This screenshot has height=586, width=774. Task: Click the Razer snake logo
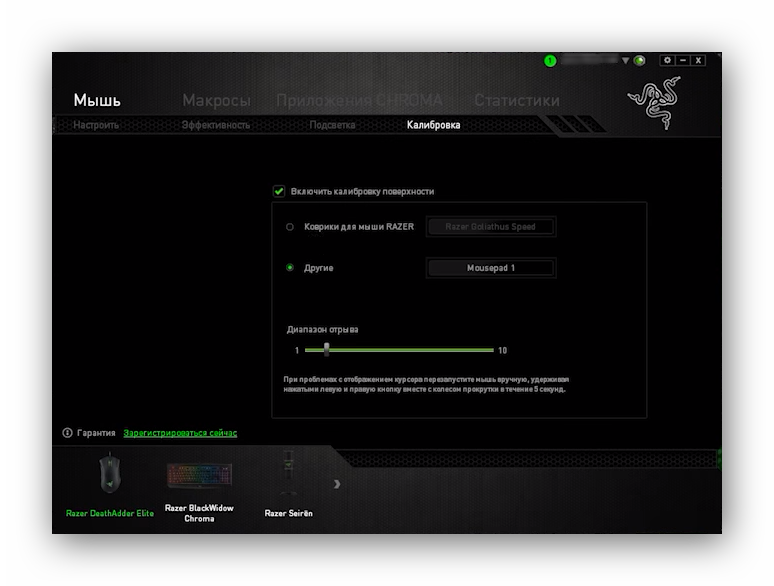[653, 102]
